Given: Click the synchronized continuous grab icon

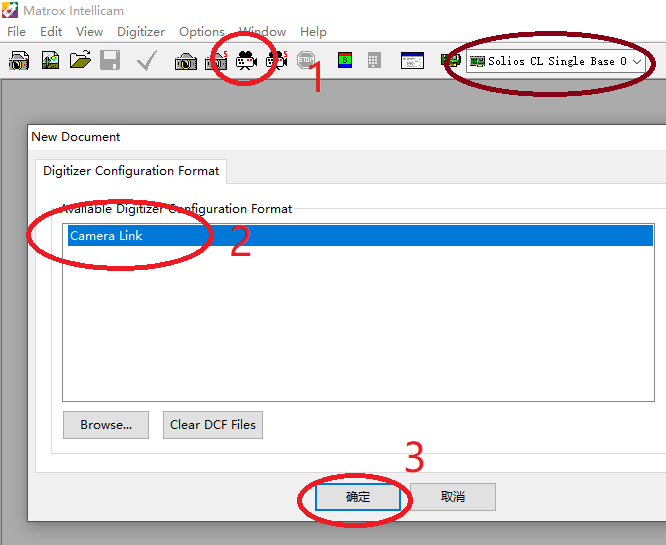Looking at the screenshot, I should [x=277, y=60].
